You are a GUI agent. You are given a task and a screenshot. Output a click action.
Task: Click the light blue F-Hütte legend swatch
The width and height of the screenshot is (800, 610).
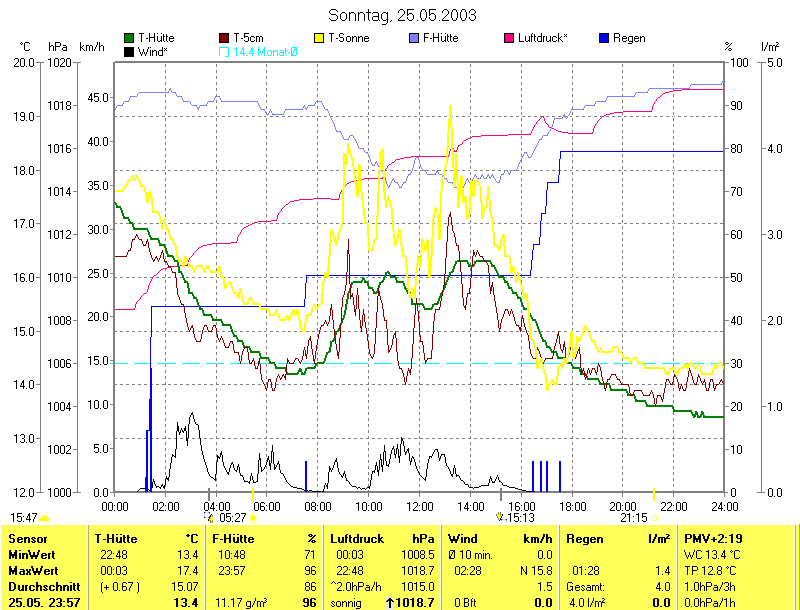(x=415, y=38)
